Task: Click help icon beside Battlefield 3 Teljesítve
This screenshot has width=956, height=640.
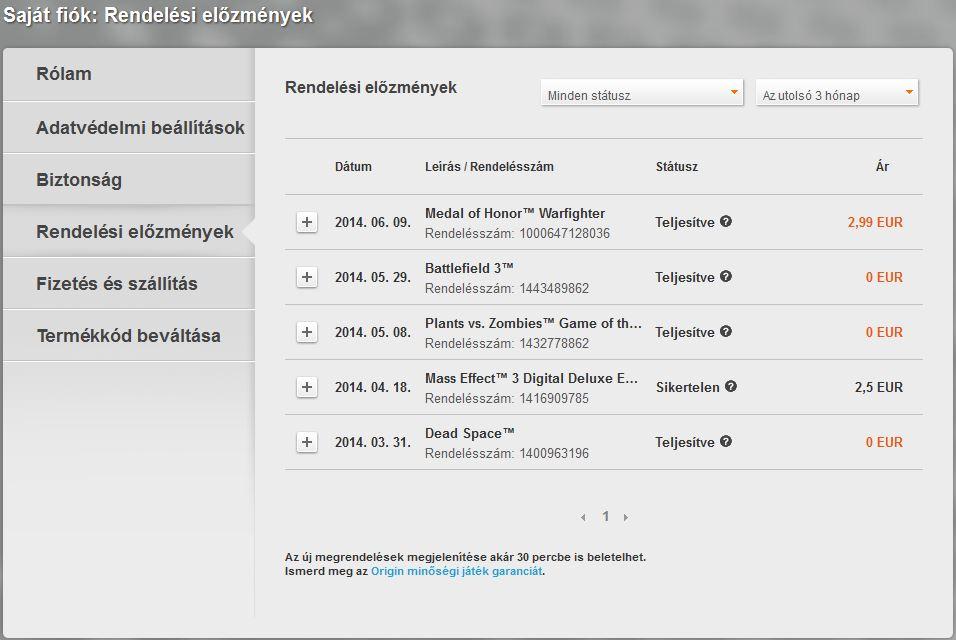Action: 726,276
